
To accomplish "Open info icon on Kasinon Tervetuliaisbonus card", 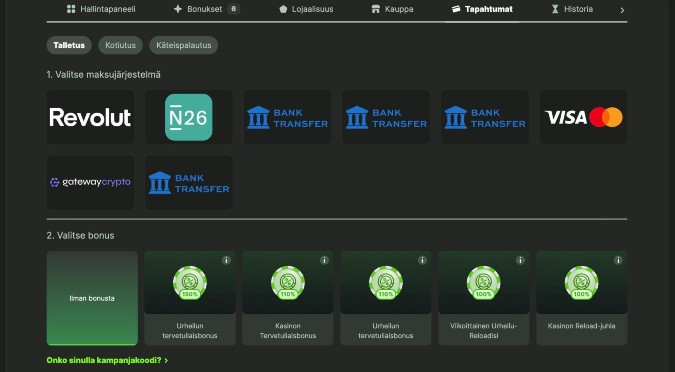I will coord(324,260).
